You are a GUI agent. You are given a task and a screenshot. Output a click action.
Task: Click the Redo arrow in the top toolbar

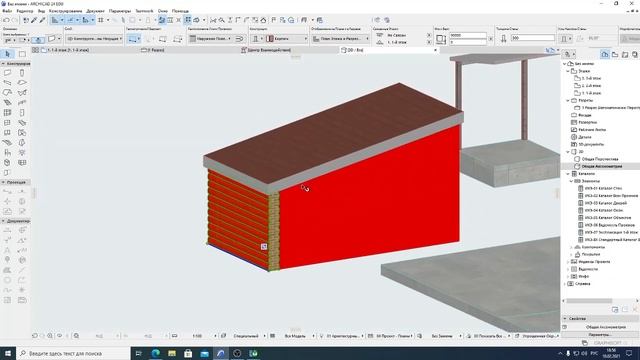coord(15,20)
